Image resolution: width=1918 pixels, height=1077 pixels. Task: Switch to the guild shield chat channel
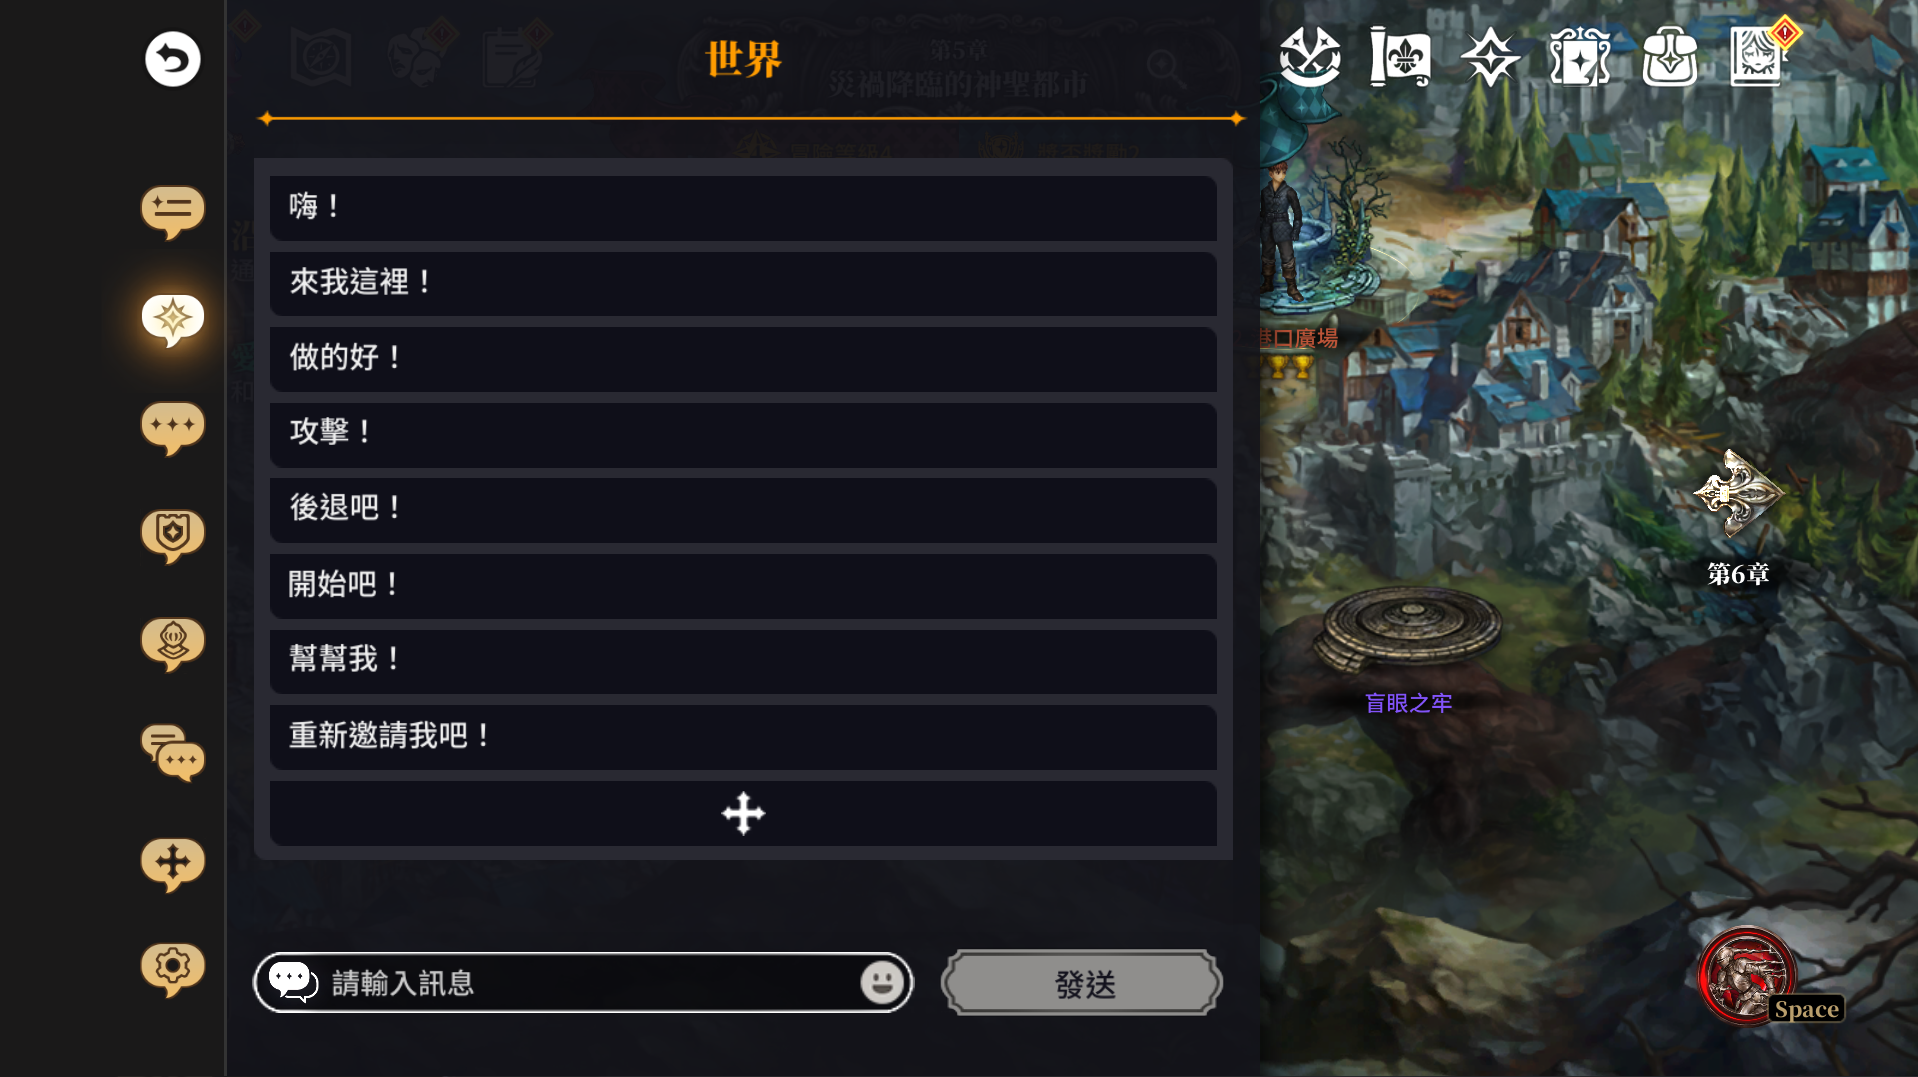[x=173, y=536]
